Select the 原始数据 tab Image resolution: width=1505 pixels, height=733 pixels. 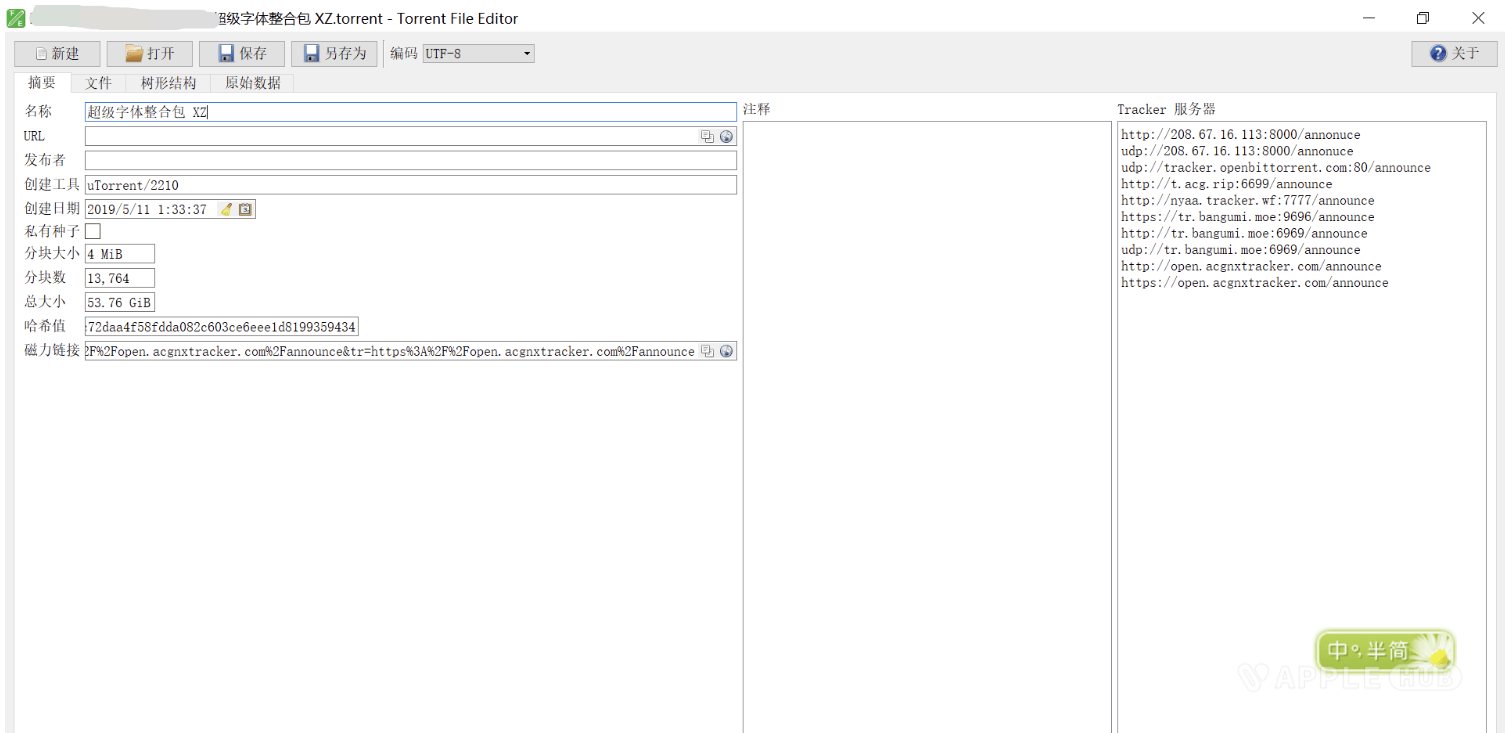point(252,83)
